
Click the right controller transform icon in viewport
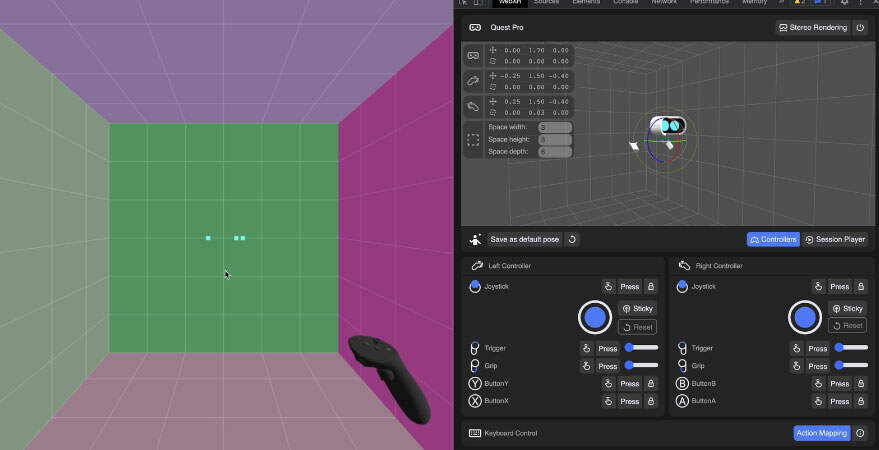click(473, 106)
